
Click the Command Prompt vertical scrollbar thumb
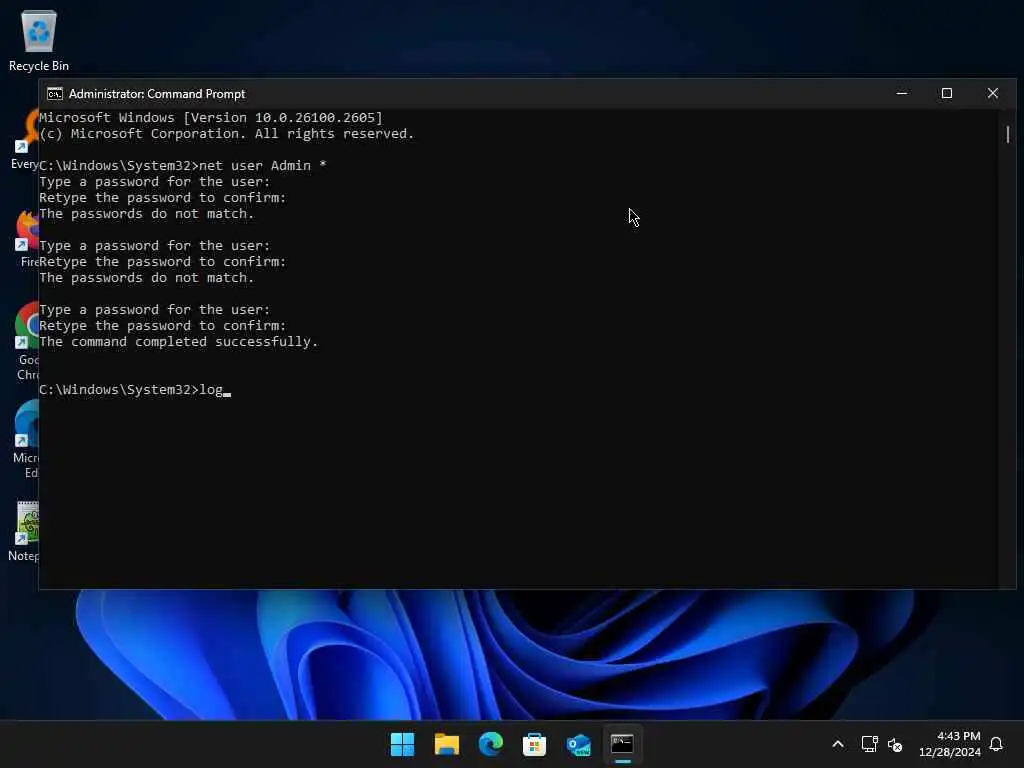click(x=1008, y=135)
